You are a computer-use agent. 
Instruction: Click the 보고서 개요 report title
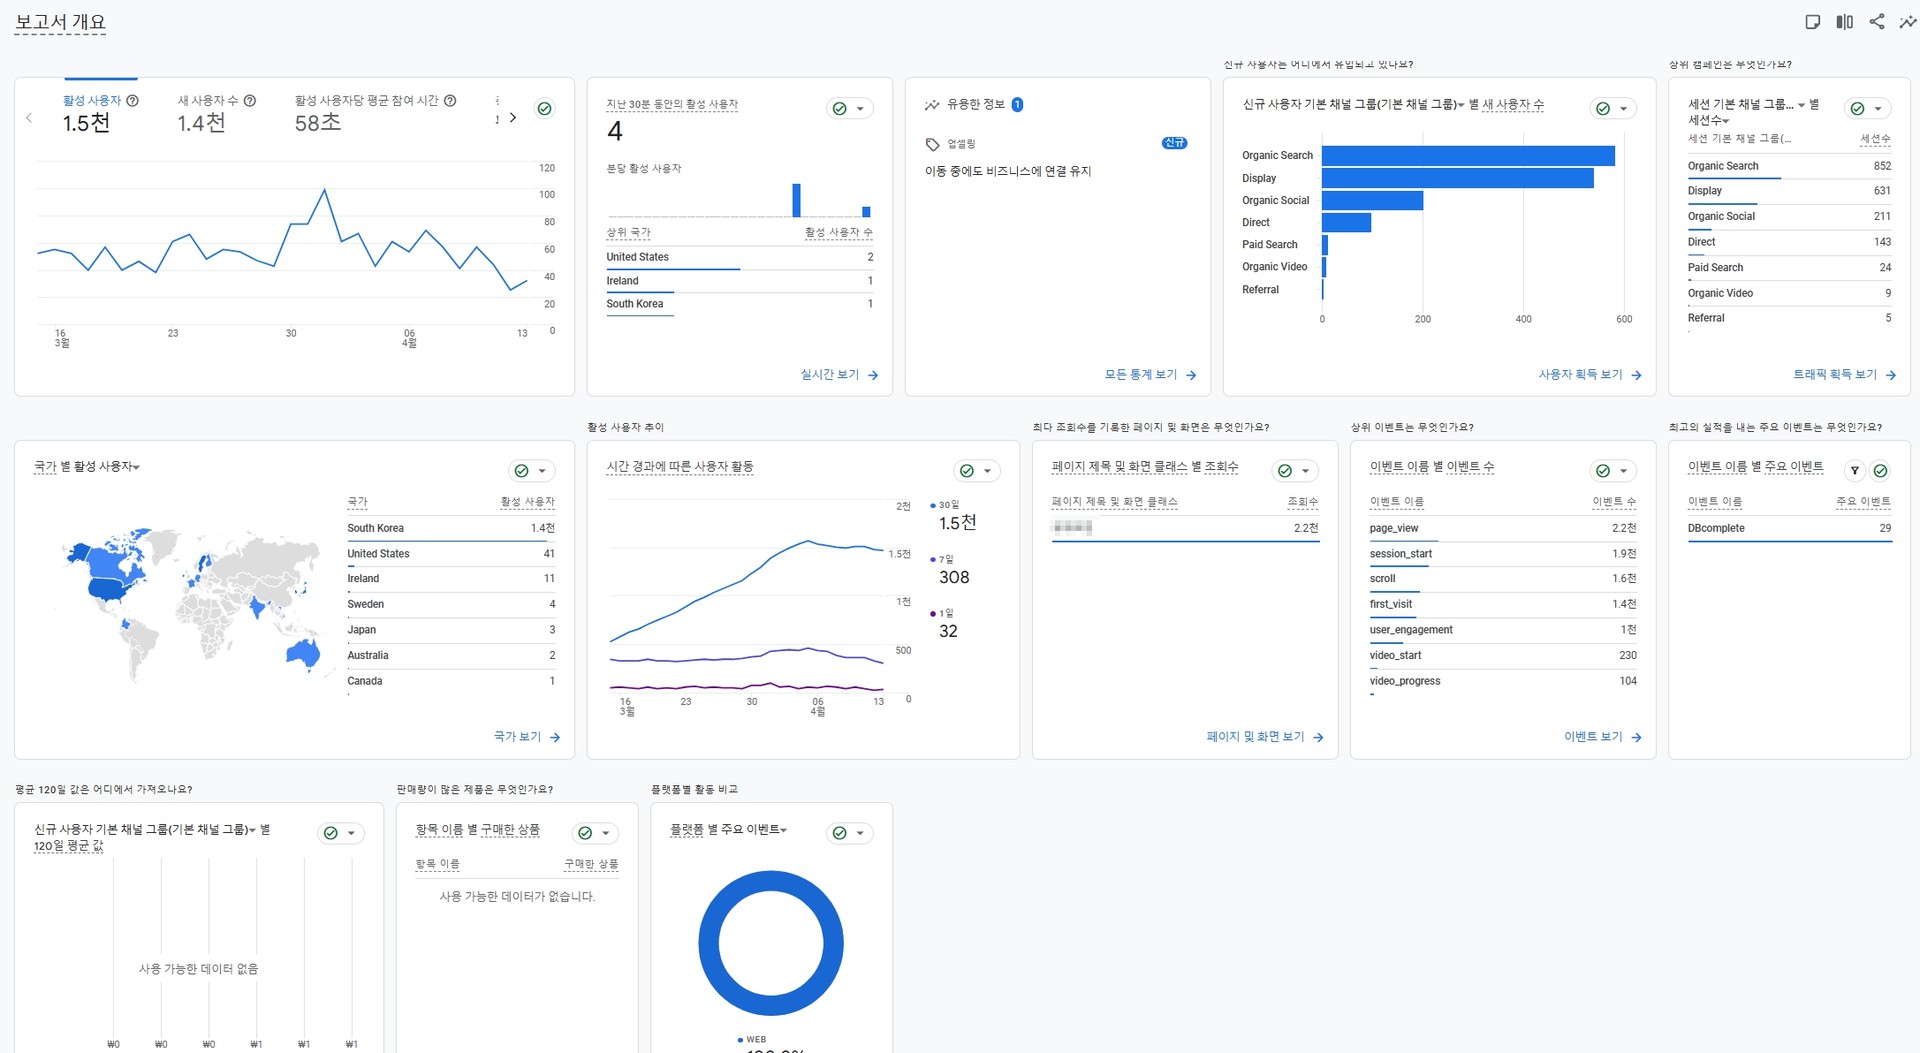[x=60, y=22]
